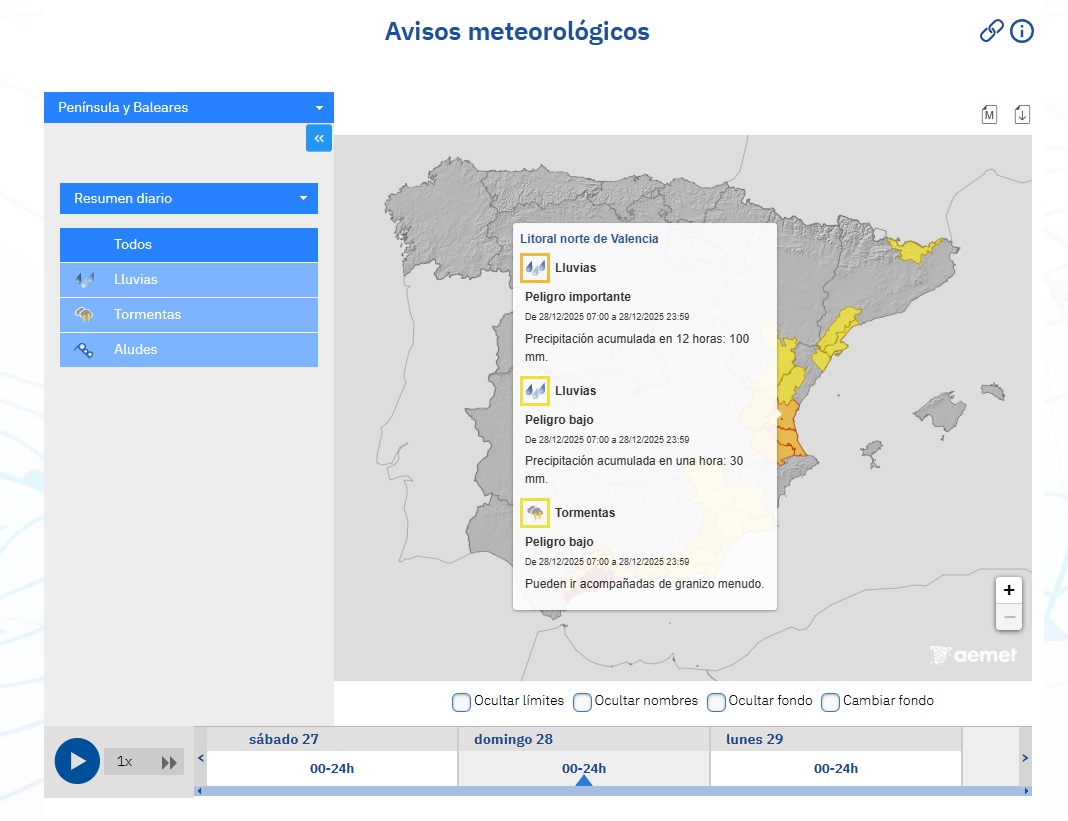Check the Ocultar nombres option
Screen dimensions: 1068x821
(582, 703)
